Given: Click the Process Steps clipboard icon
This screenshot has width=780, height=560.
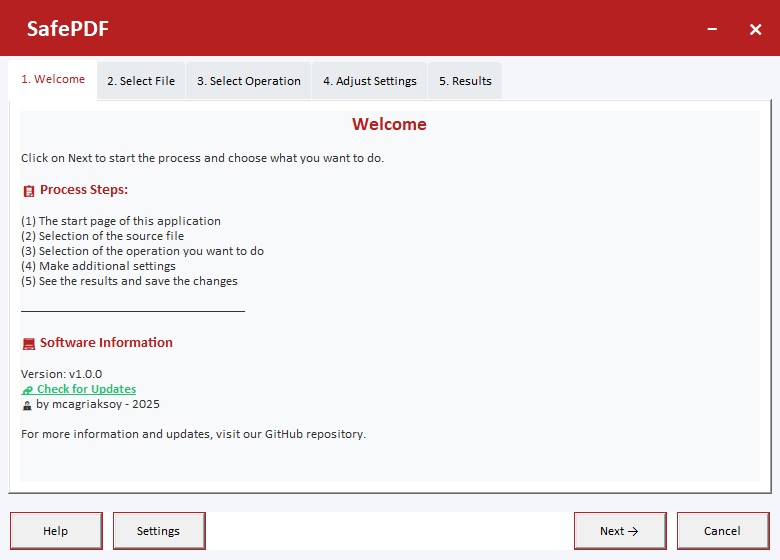Looking at the screenshot, I should tap(28, 190).
